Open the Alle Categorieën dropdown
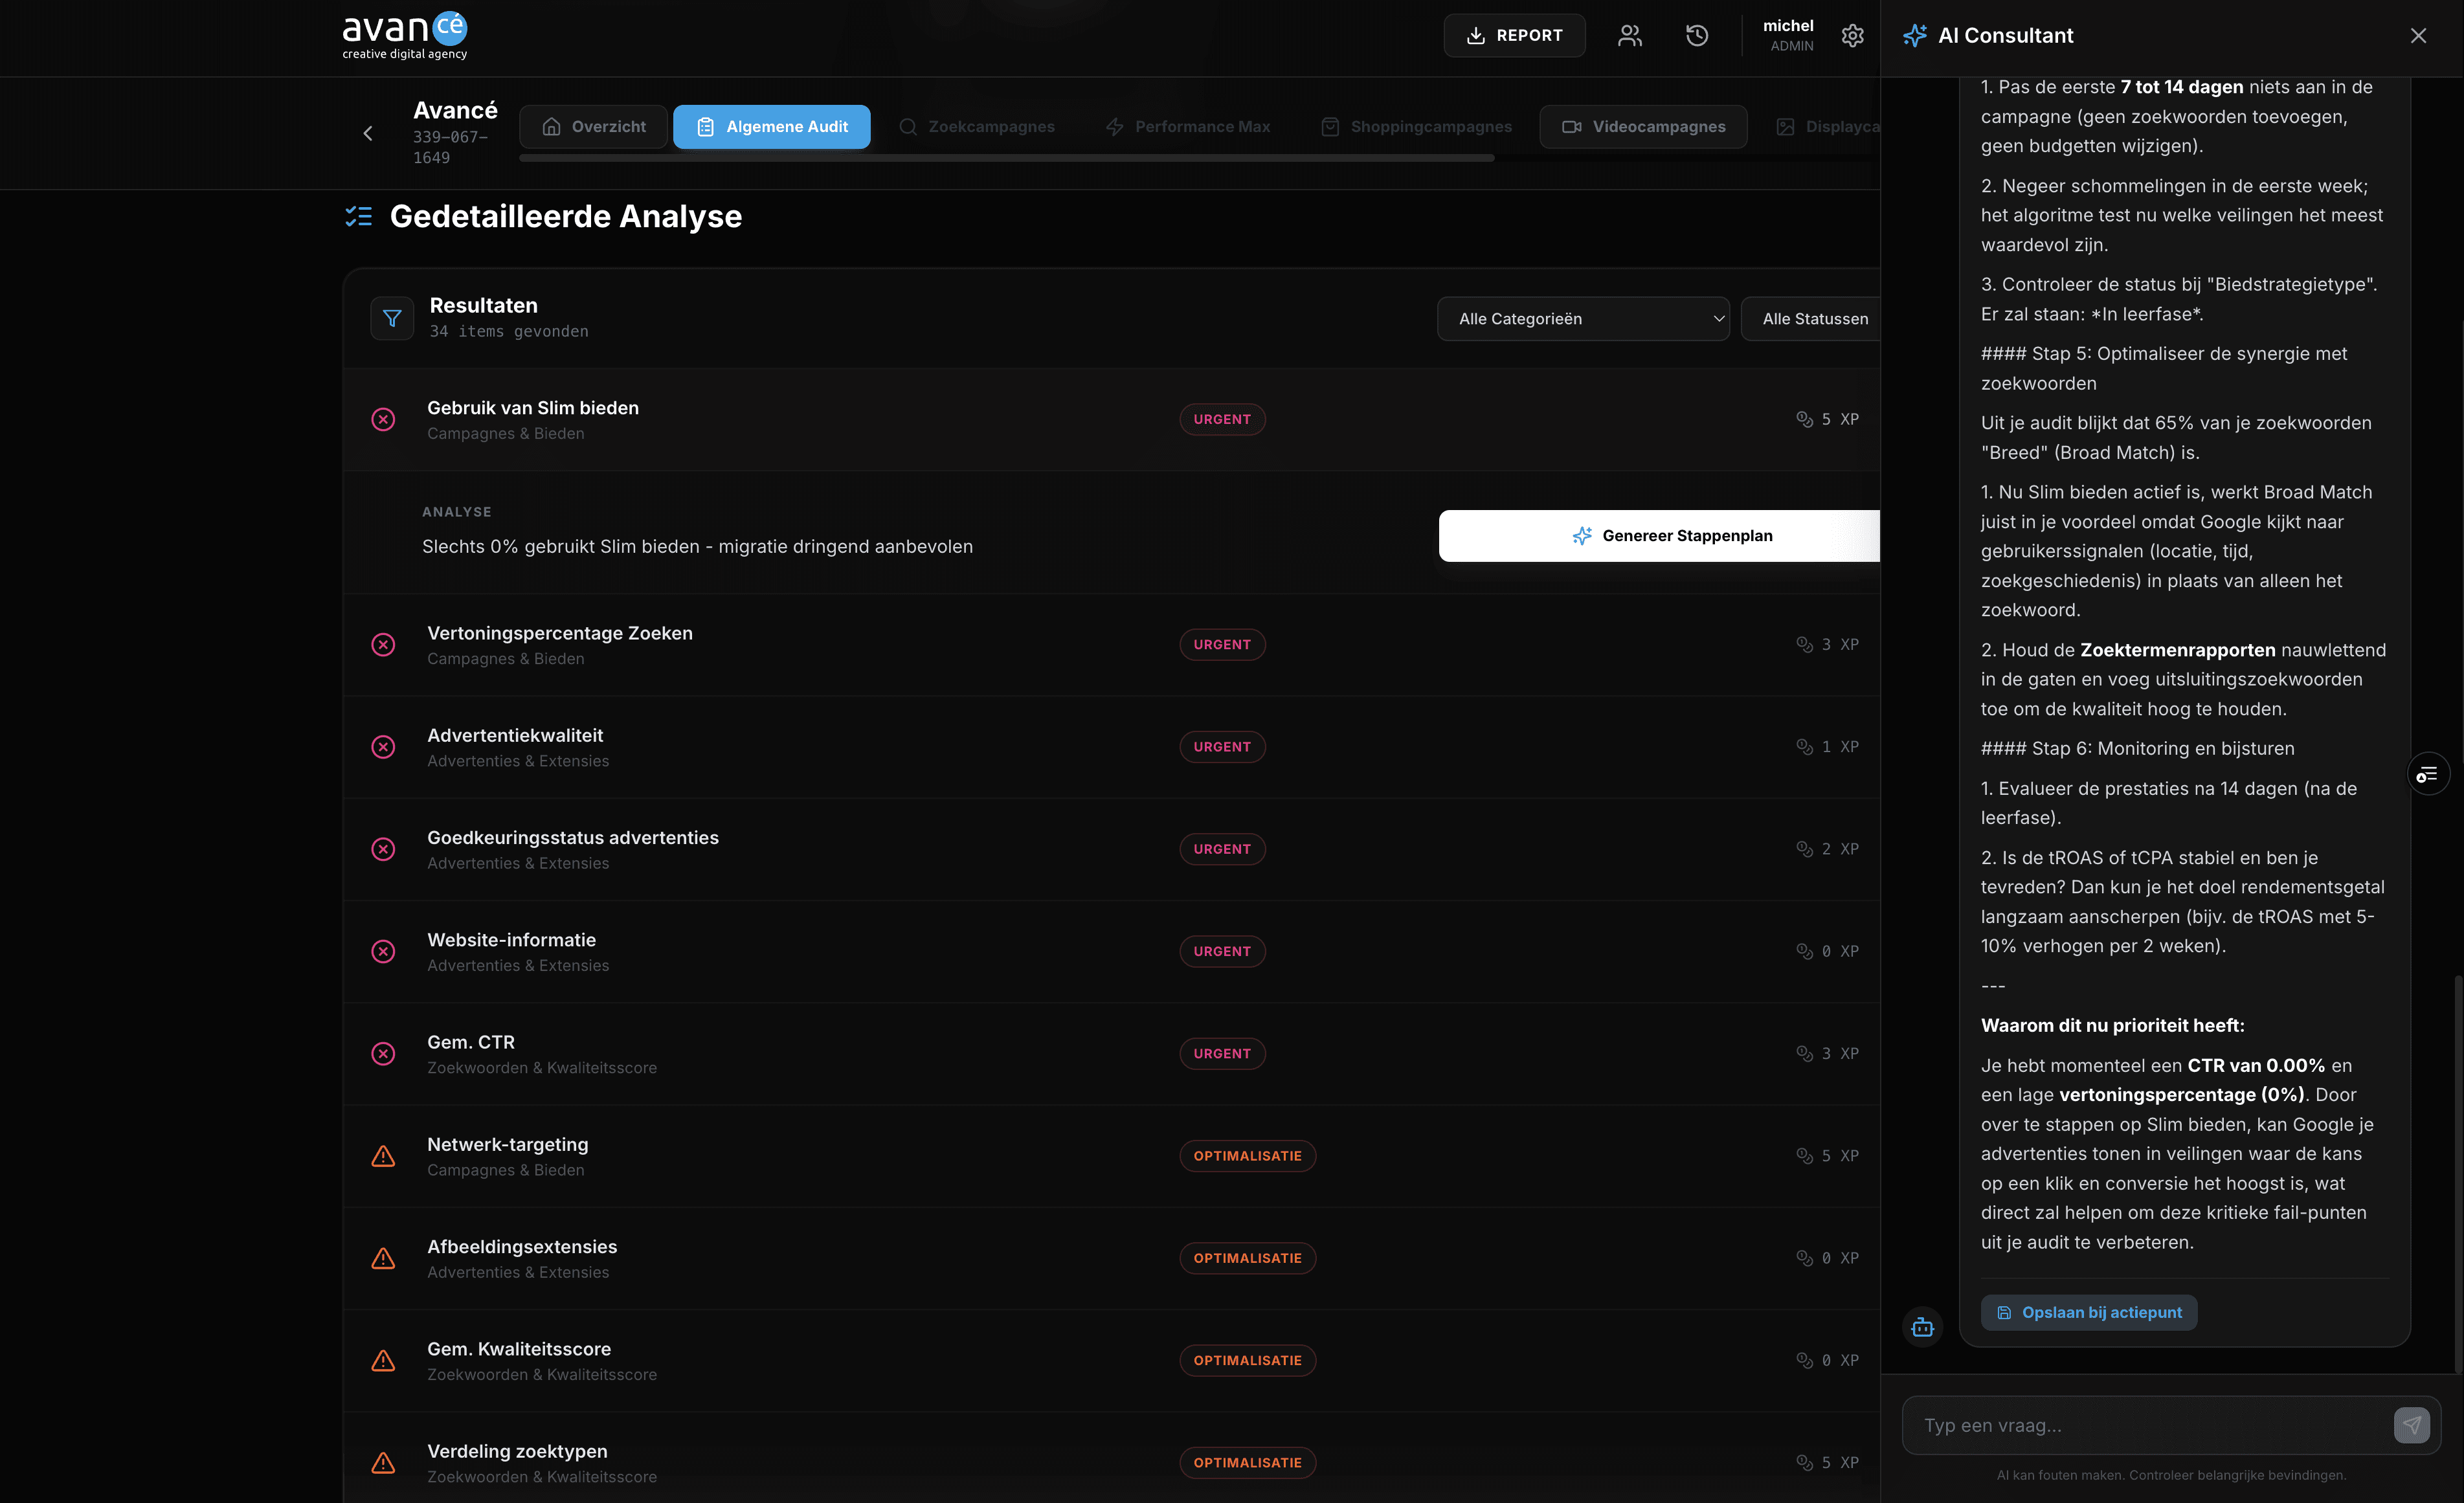The height and width of the screenshot is (1503, 2464). pos(1583,319)
